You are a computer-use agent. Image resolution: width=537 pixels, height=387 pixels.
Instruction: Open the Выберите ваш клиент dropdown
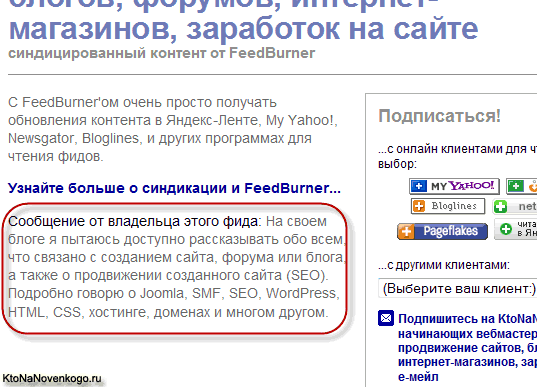458,288
